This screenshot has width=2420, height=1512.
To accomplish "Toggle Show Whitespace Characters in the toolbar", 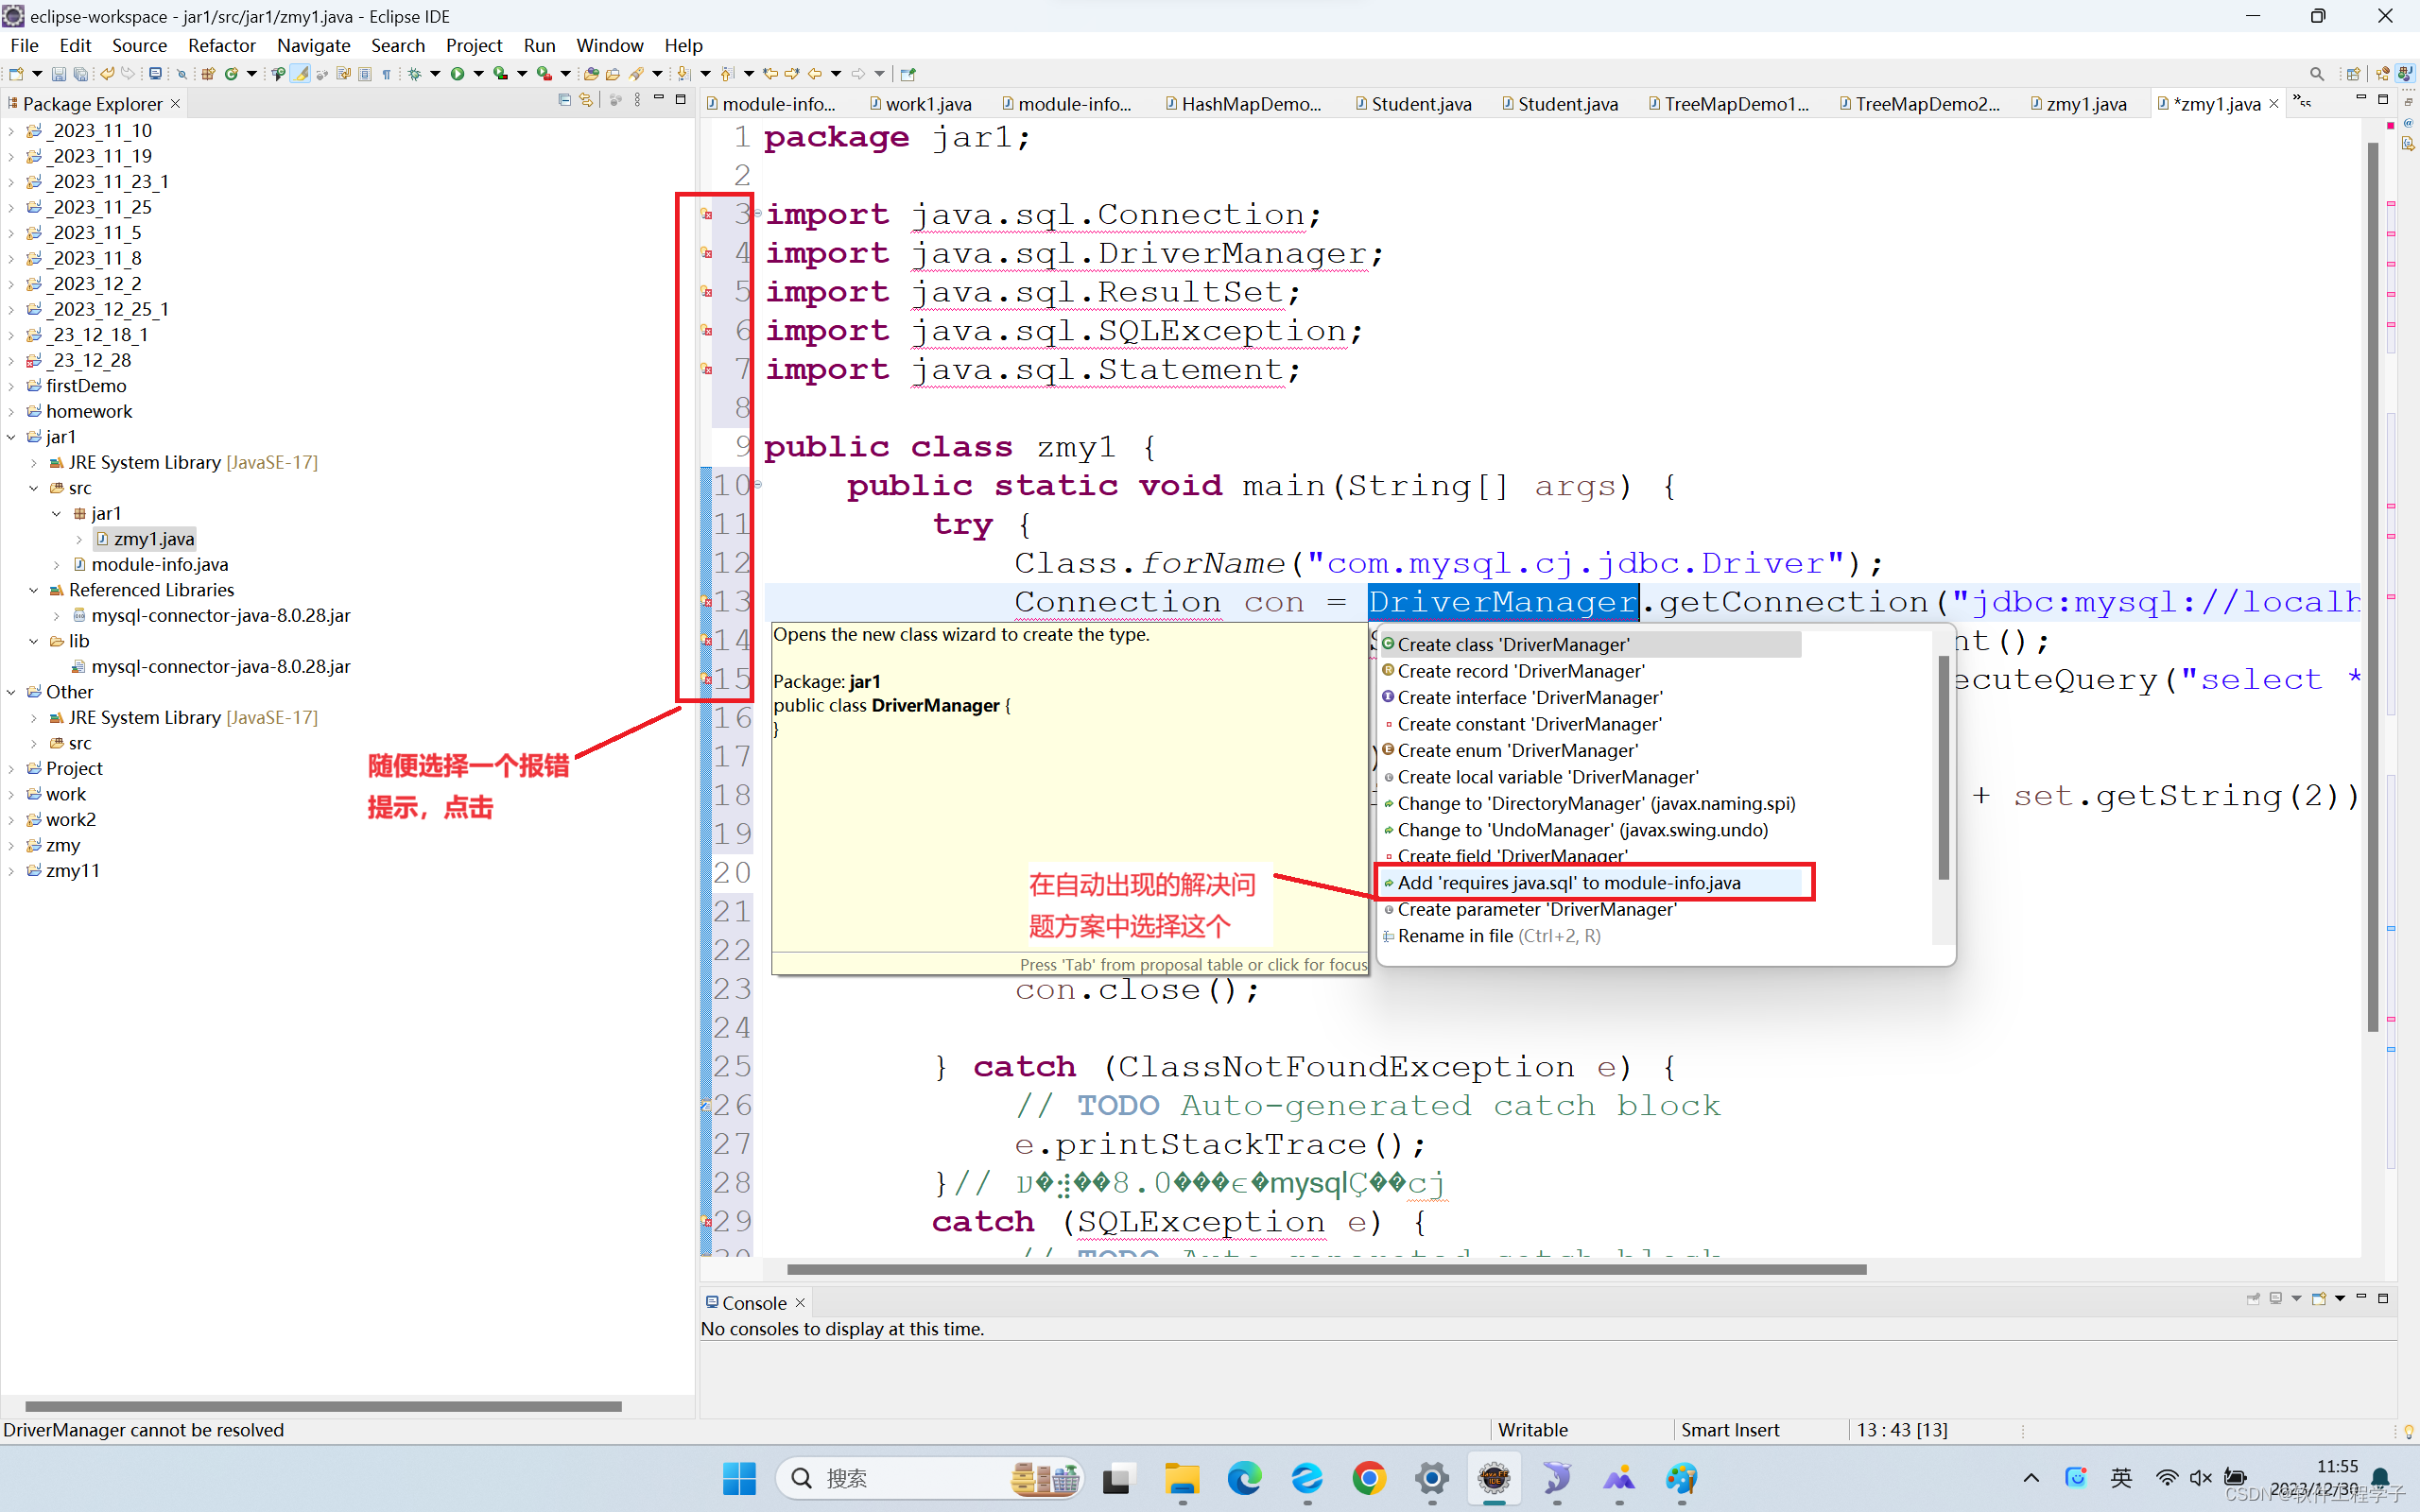I will coord(388,72).
